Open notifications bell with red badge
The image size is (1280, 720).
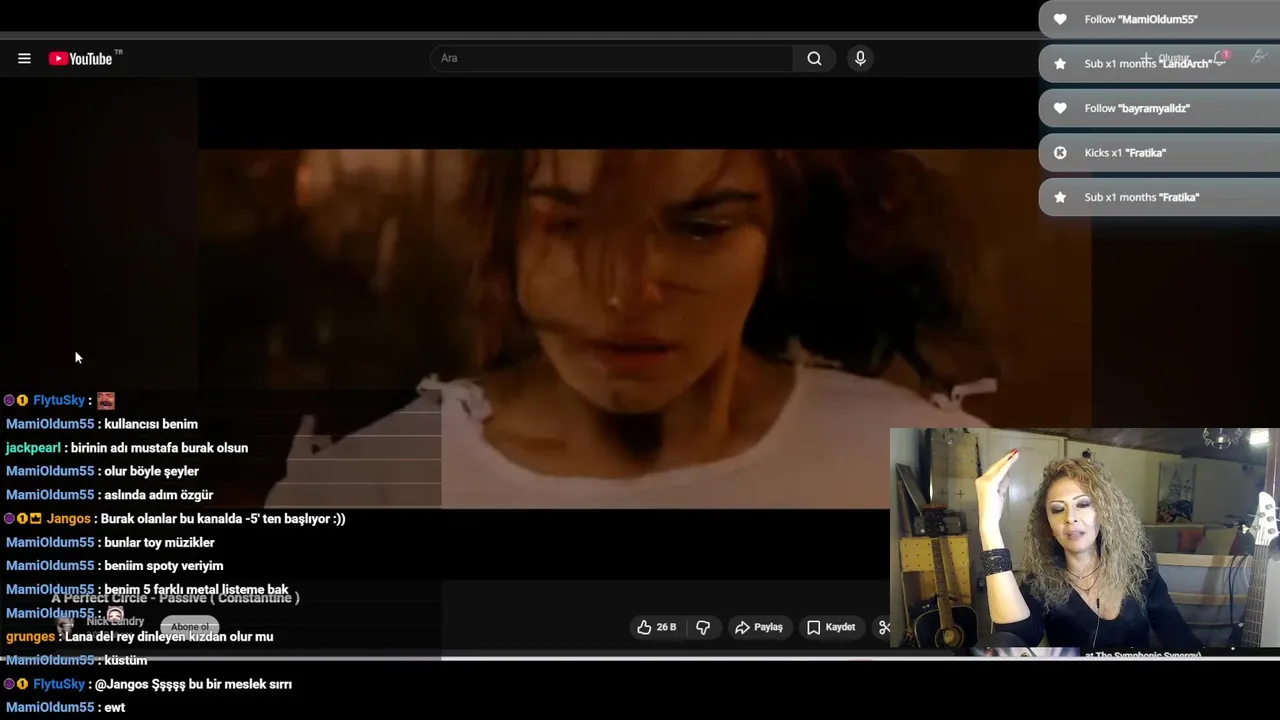(x=1221, y=58)
